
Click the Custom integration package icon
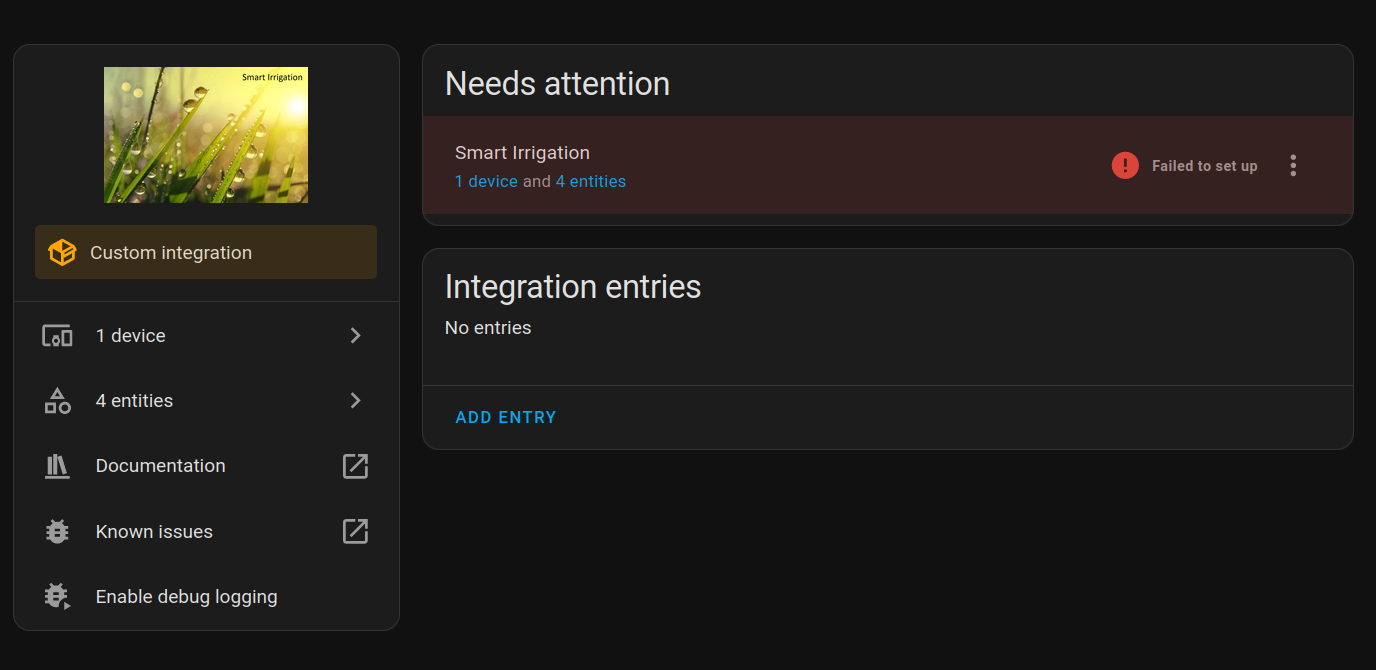click(61, 252)
